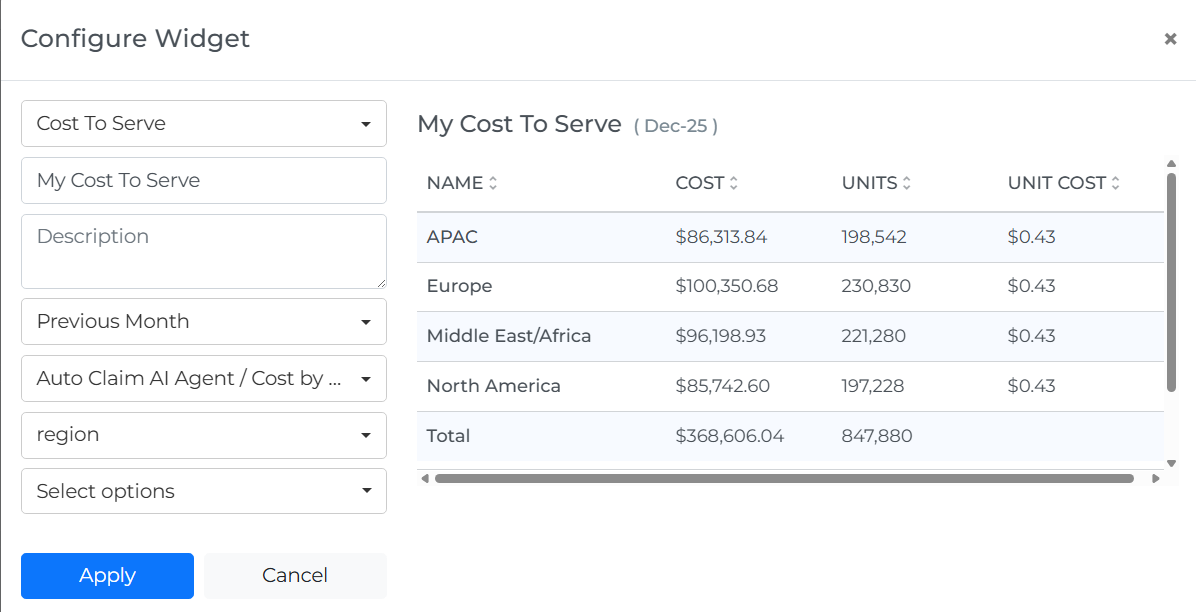1196x612 pixels.
Task: Sort table by NAME column icon
Action: tap(493, 183)
